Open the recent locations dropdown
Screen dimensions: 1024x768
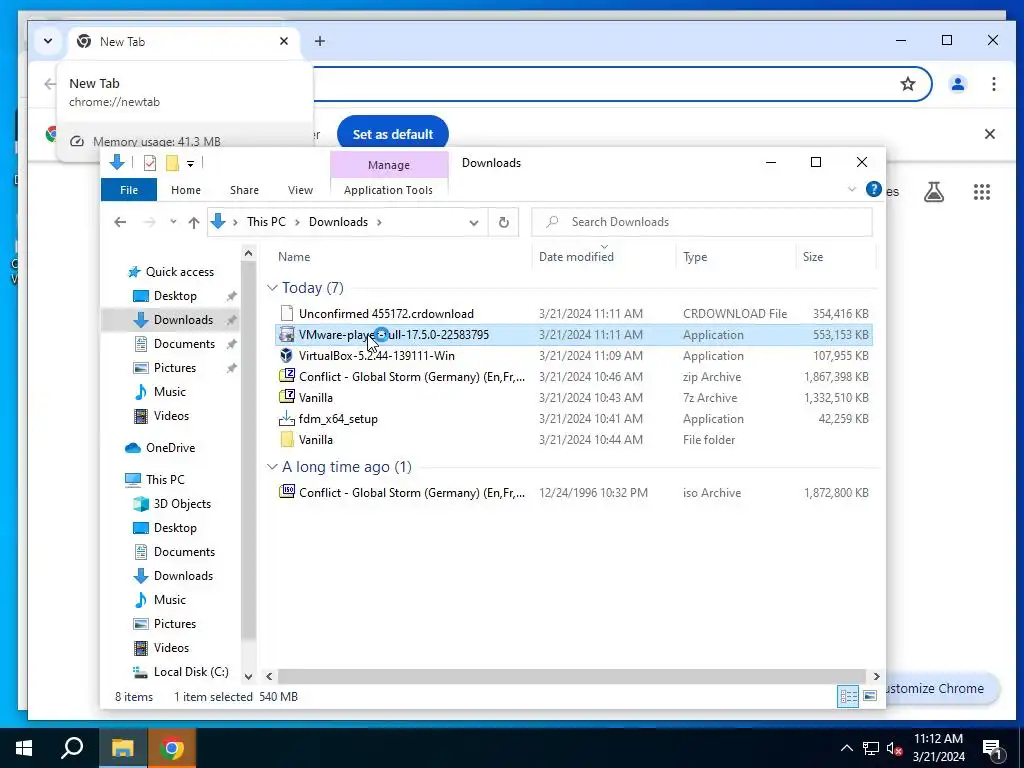click(x=173, y=222)
